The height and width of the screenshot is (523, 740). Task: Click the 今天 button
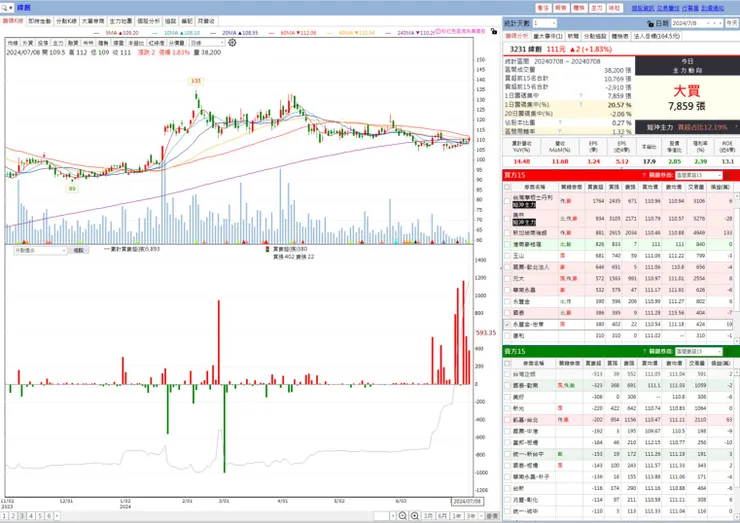click(732, 23)
